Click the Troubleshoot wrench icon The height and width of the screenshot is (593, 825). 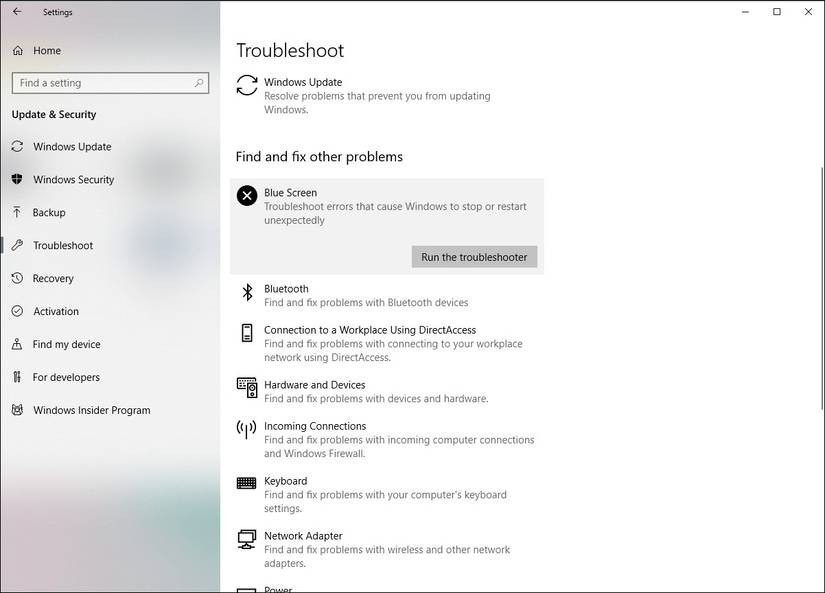click(x=17, y=245)
